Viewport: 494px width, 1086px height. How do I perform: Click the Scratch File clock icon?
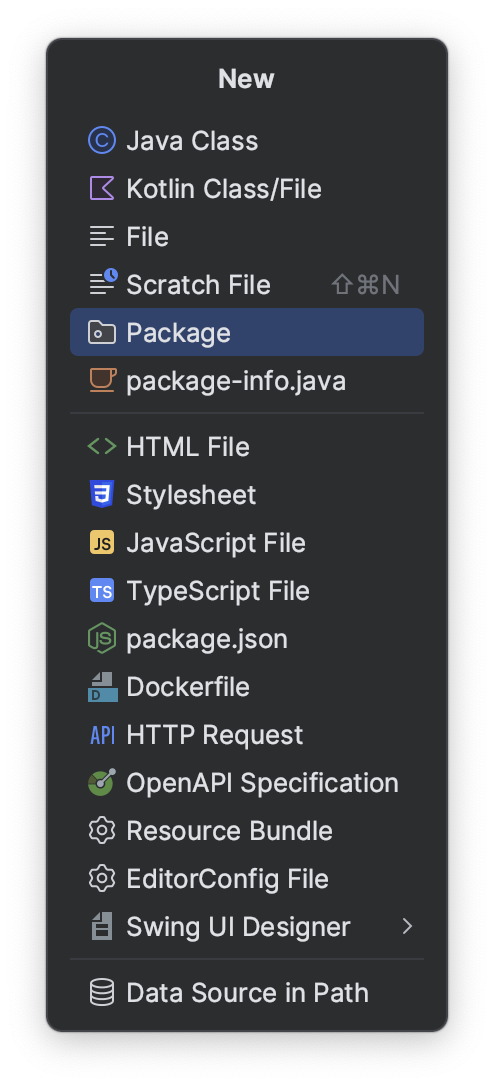[x=103, y=283]
